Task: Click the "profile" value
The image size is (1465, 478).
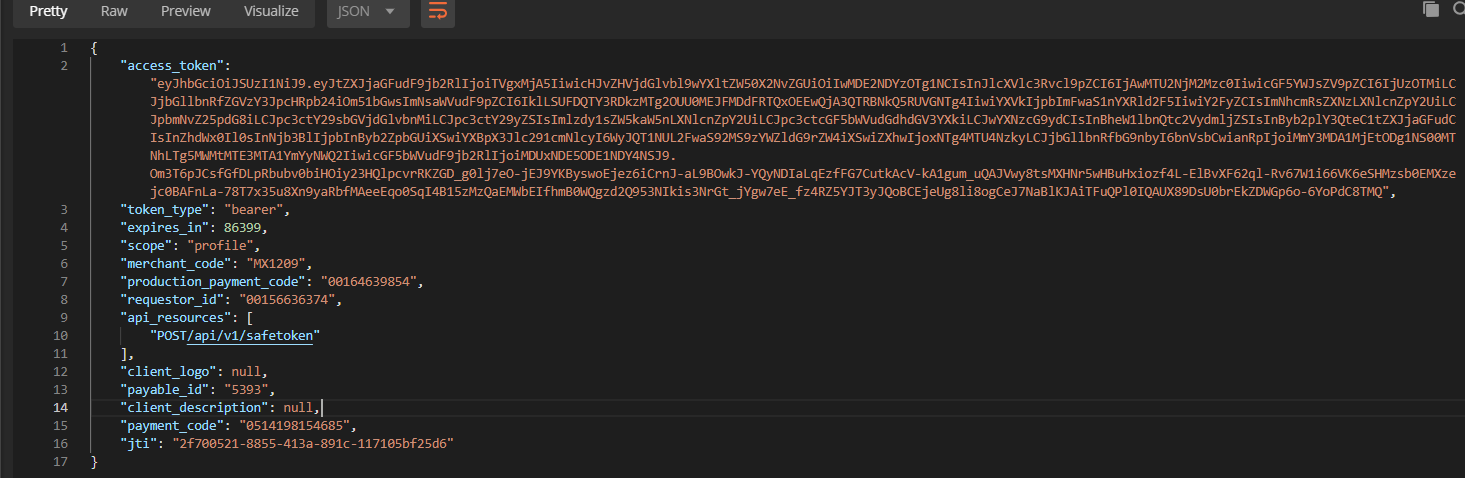Action: point(220,246)
